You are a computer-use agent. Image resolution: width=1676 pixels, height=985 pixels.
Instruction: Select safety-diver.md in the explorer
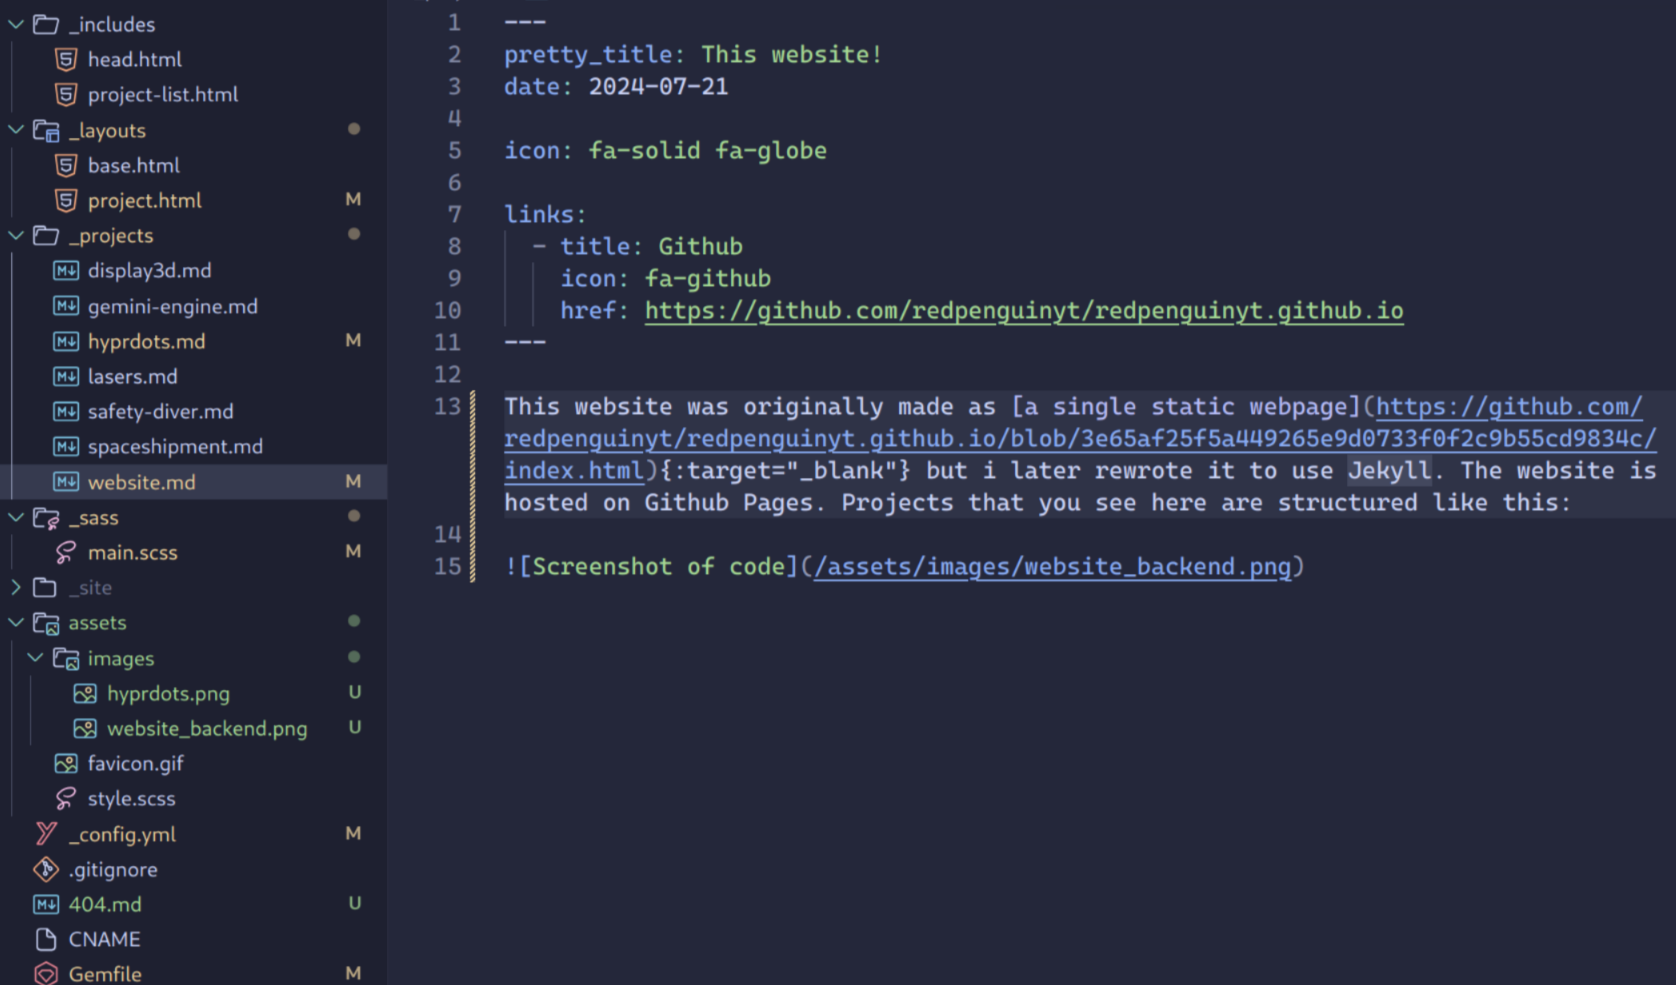tap(160, 411)
